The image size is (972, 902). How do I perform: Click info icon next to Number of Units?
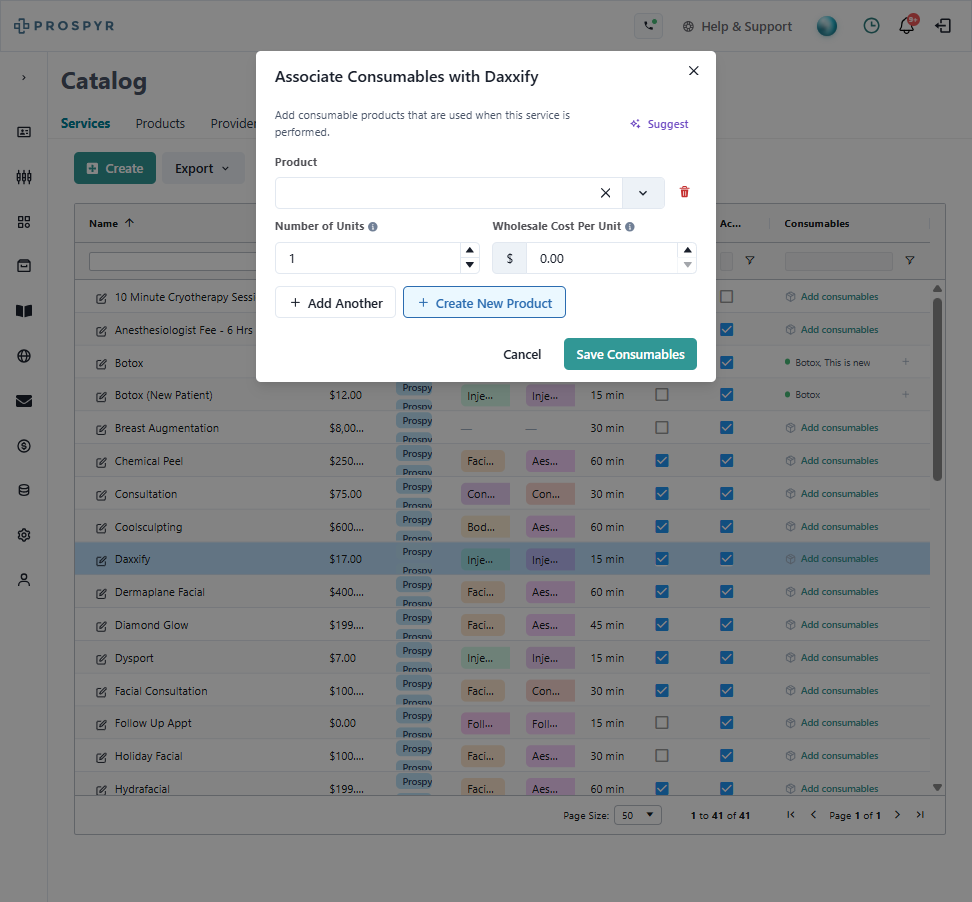[373, 227]
